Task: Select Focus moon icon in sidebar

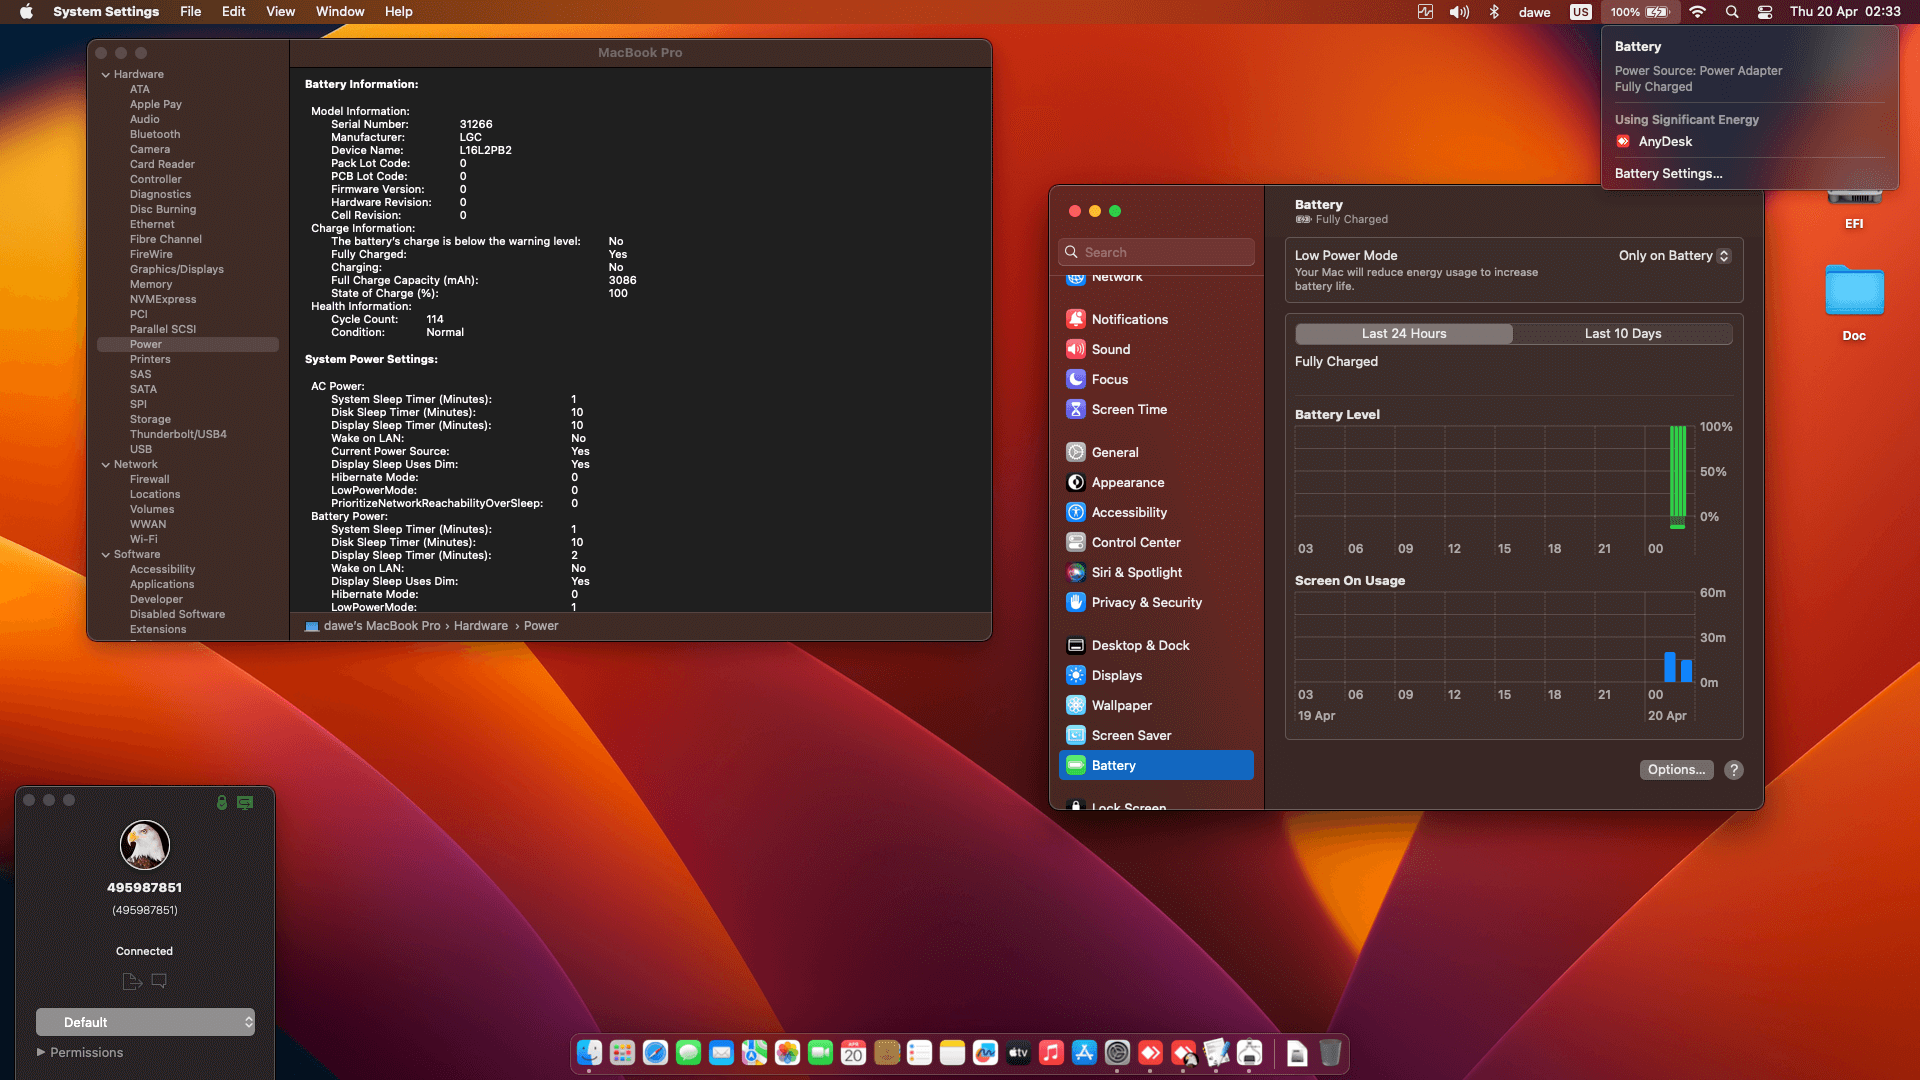Action: click(1076, 379)
